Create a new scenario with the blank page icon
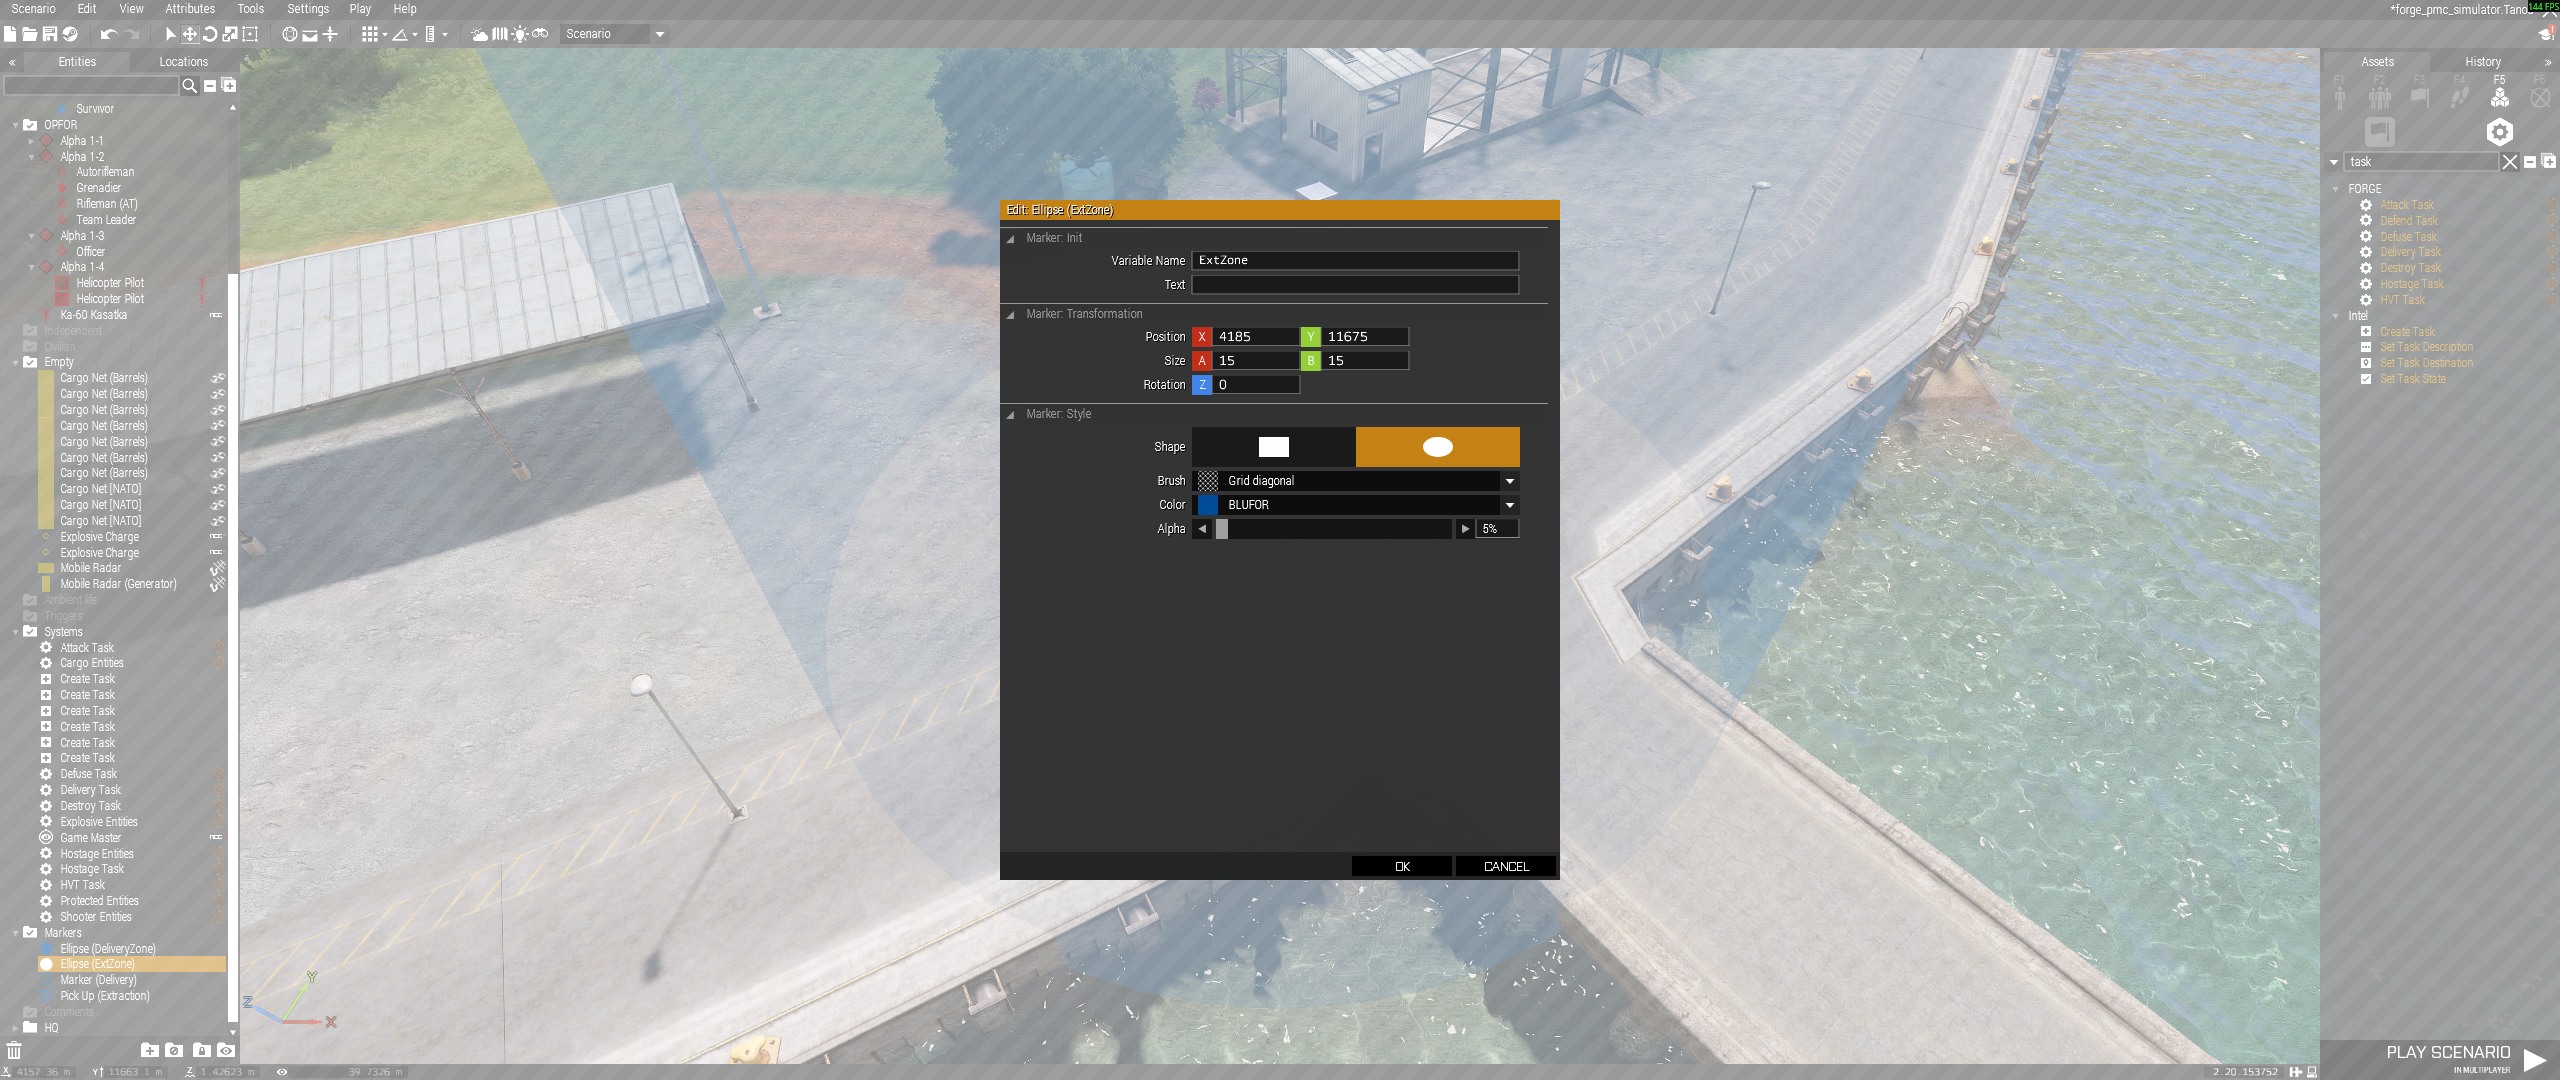Screen dimensions: 2560x1080 click(10, 34)
